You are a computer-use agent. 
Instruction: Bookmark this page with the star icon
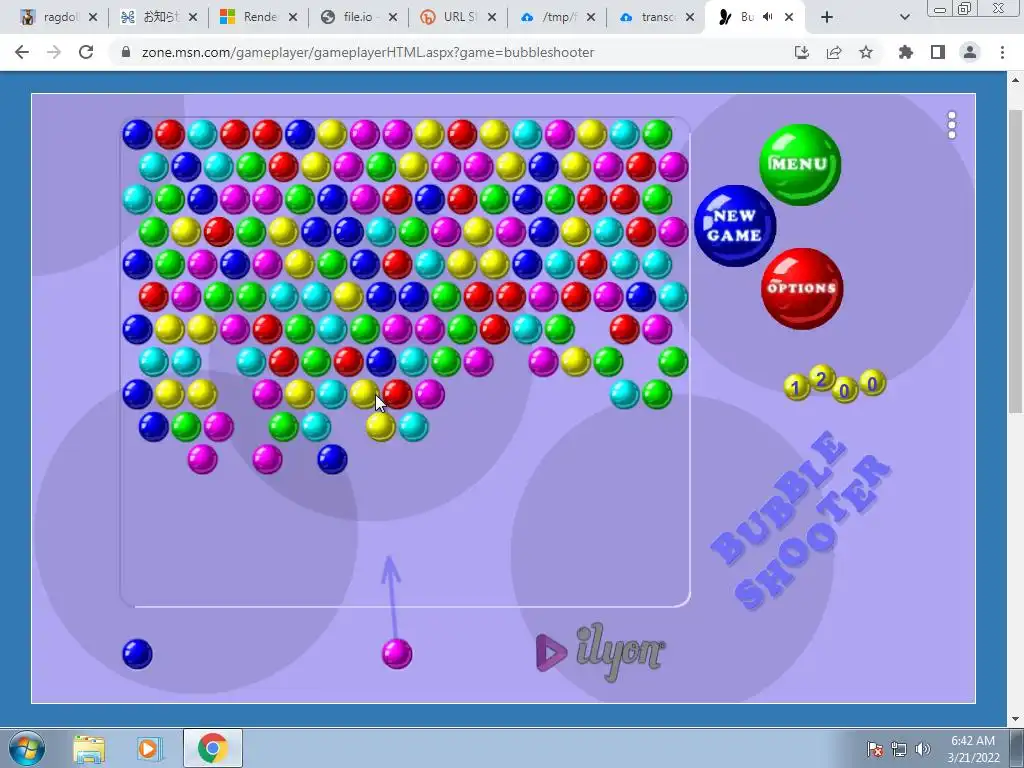click(x=866, y=52)
